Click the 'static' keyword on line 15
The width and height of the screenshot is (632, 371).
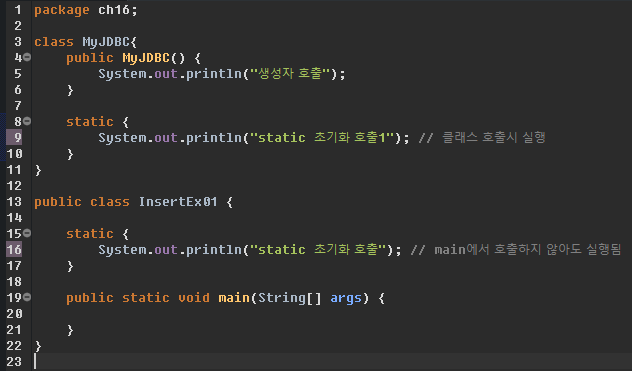coord(90,234)
